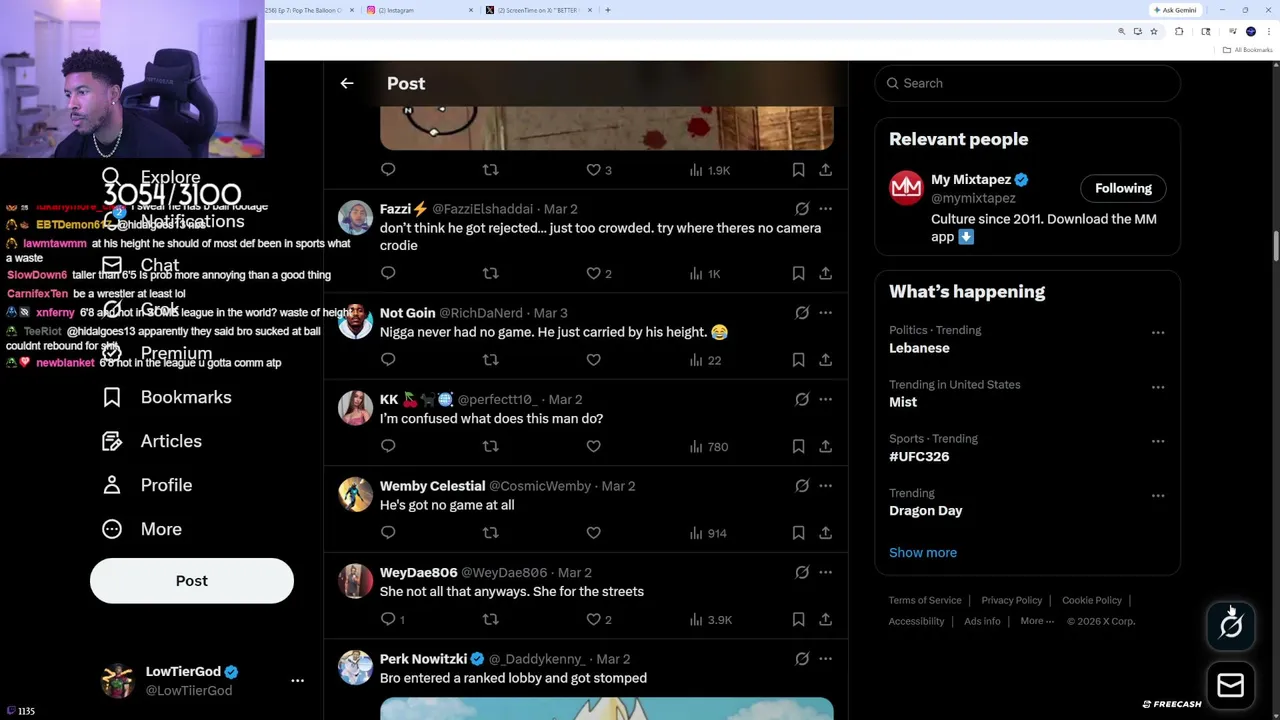Open Bookmarks in the sidebar

click(167, 397)
